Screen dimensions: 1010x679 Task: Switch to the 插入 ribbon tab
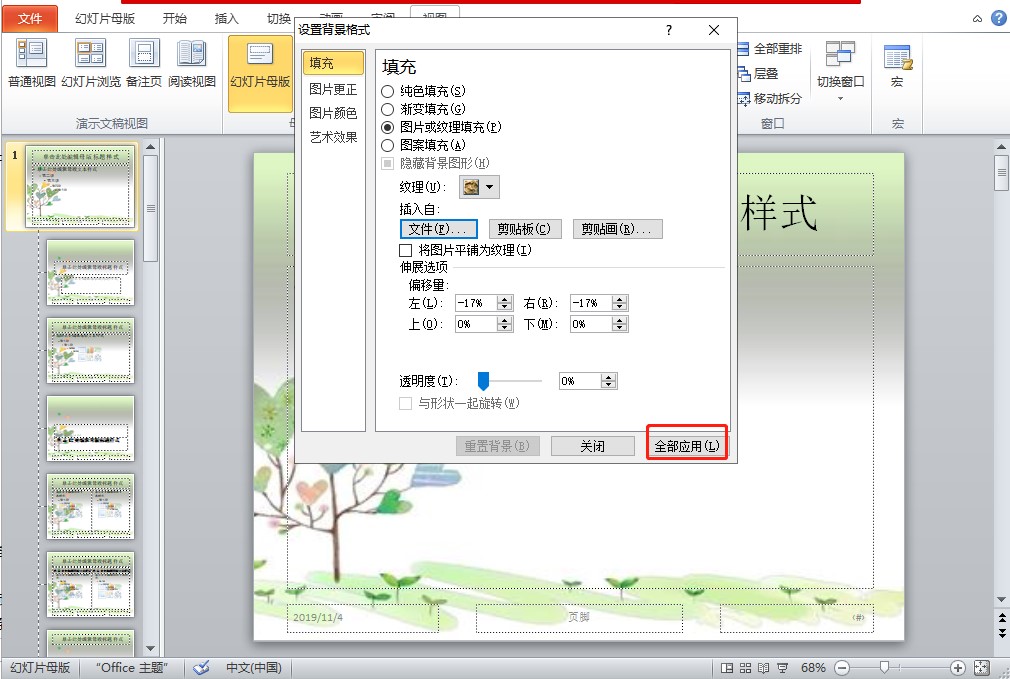pos(225,17)
